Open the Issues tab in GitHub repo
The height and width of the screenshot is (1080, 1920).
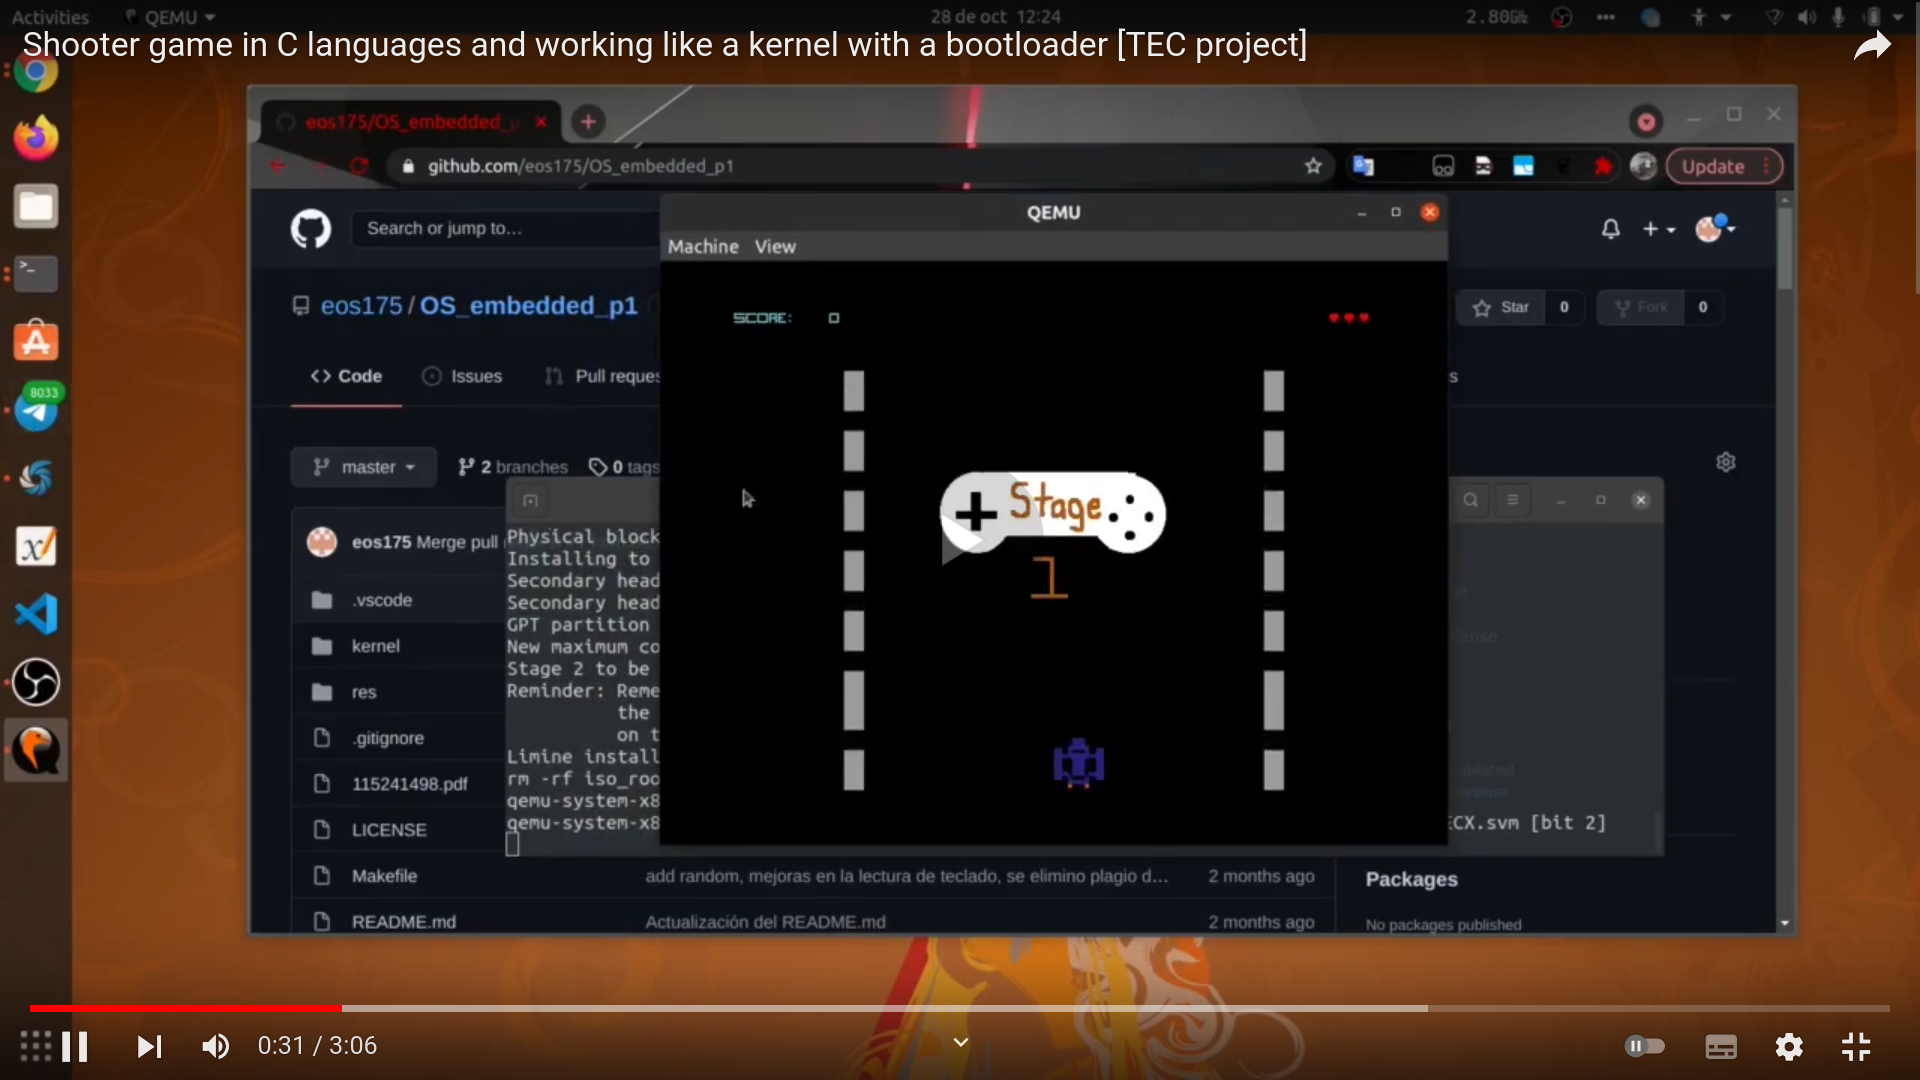(x=476, y=376)
